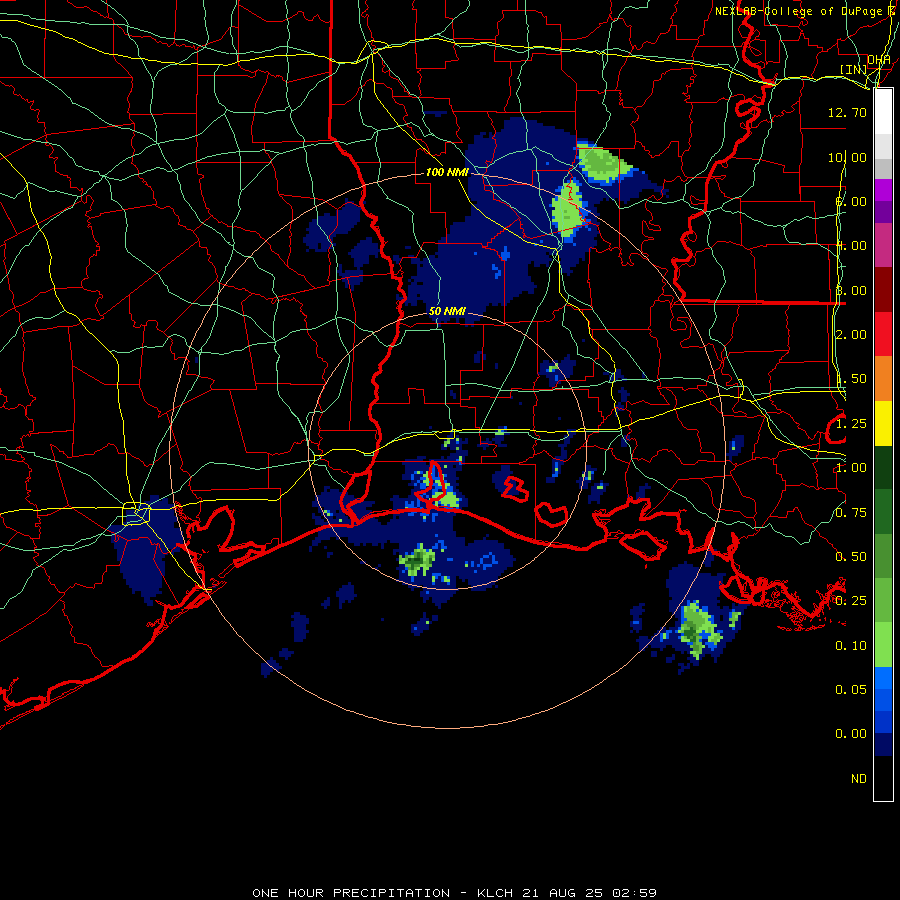Select the navy legend swatch above ND
The image size is (900, 900).
883,745
